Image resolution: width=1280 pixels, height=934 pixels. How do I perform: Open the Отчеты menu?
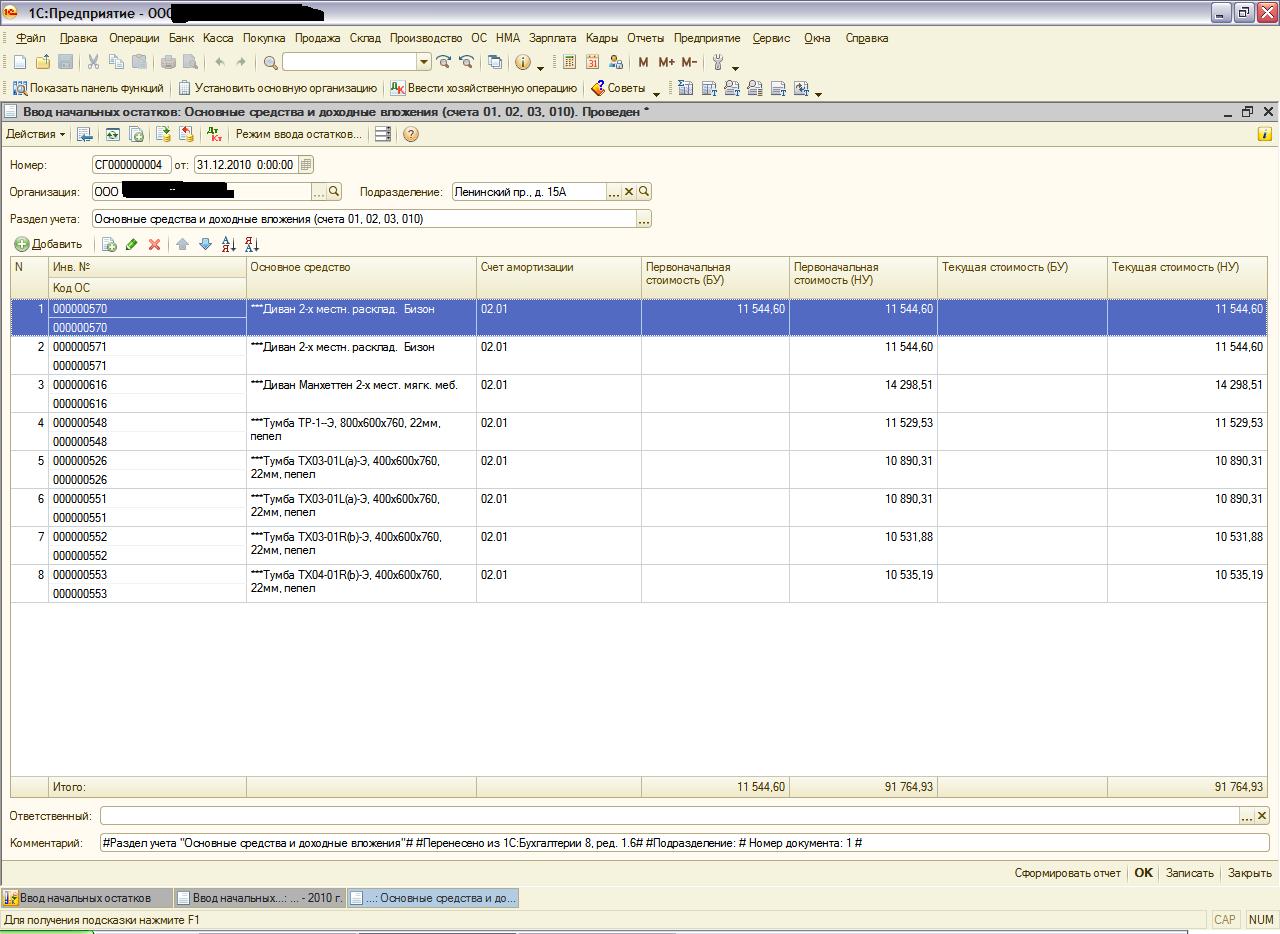[x=645, y=38]
